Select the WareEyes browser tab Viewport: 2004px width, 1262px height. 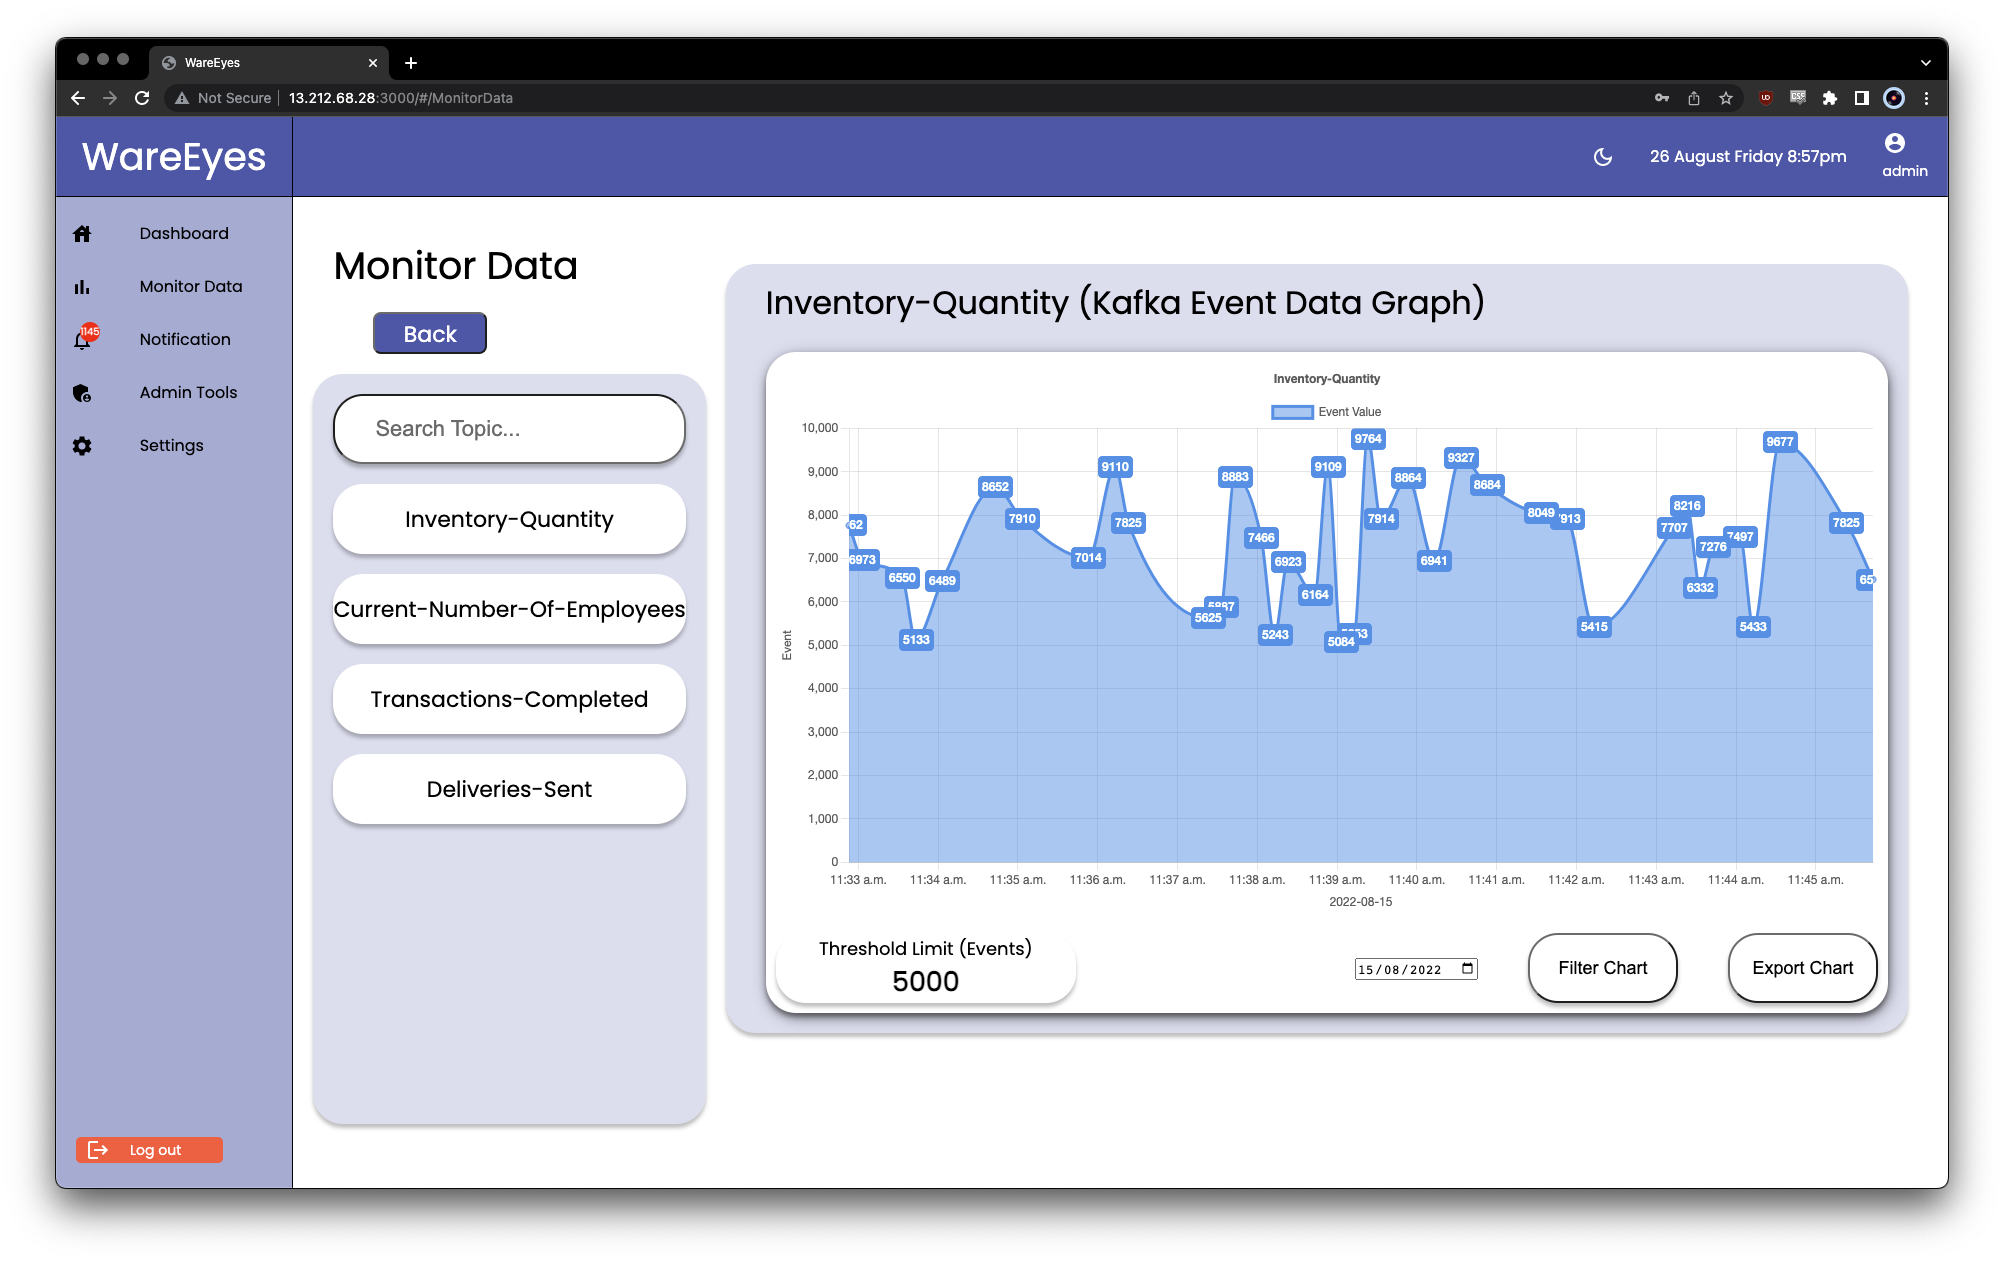pyautogui.click(x=269, y=63)
